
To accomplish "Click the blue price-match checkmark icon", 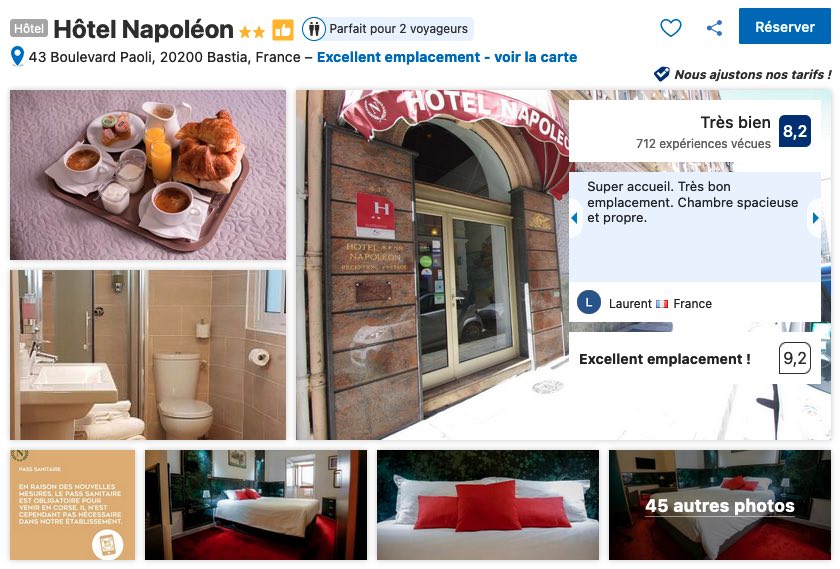I will tap(662, 74).
